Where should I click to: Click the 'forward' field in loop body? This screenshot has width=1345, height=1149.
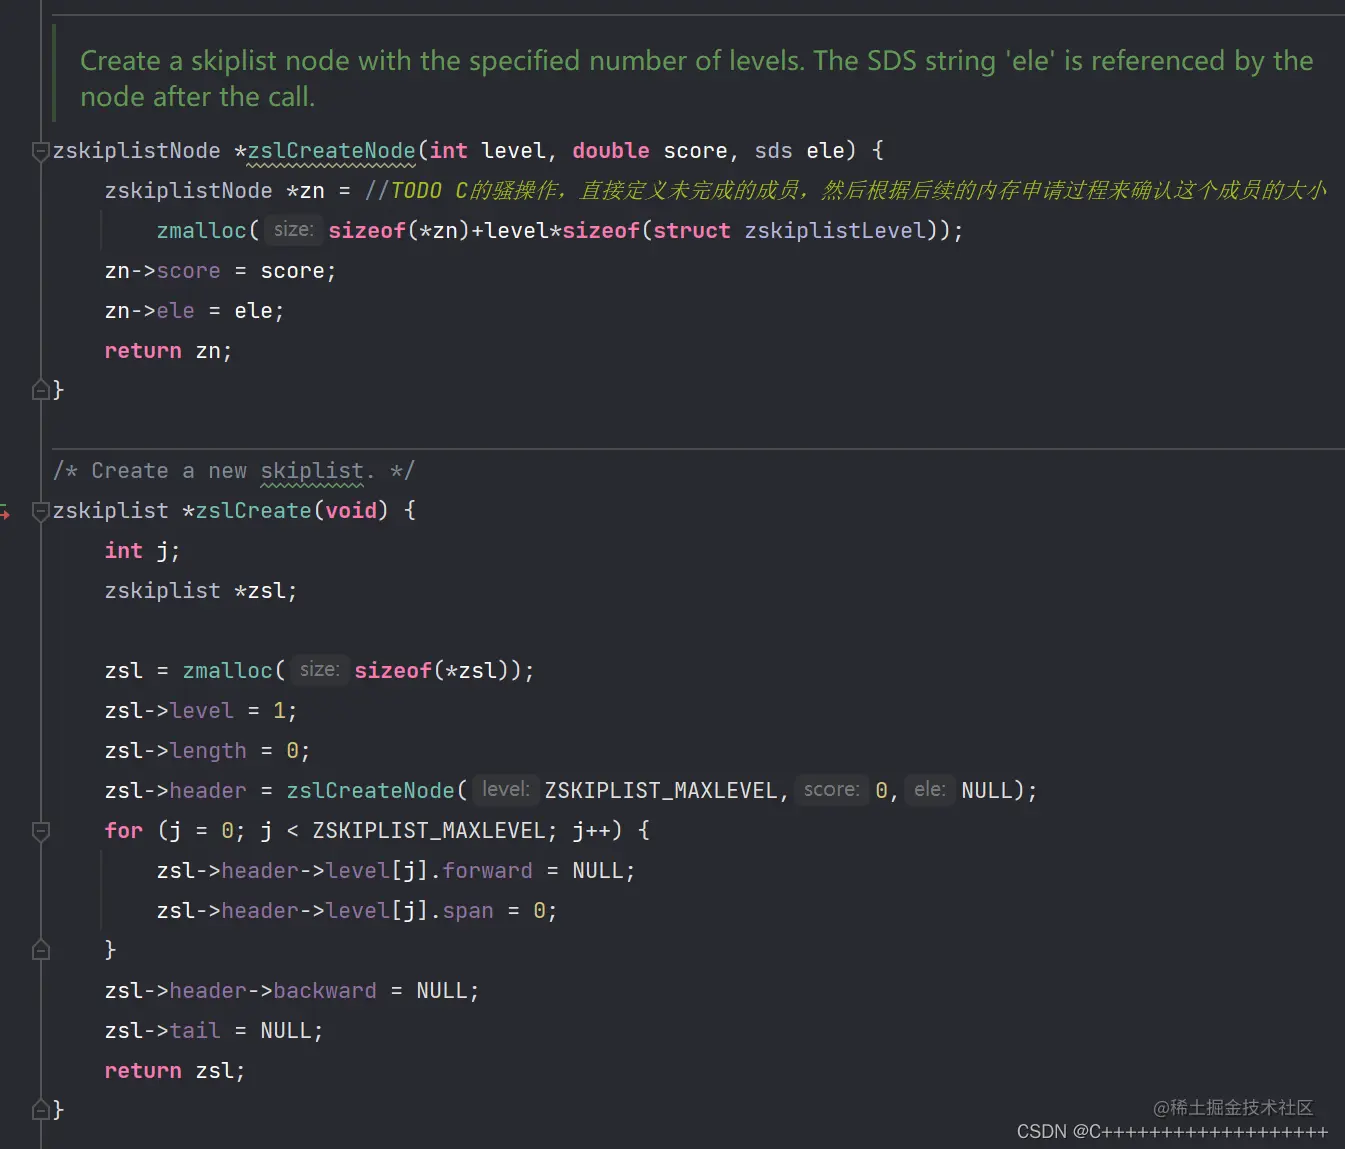[487, 871]
